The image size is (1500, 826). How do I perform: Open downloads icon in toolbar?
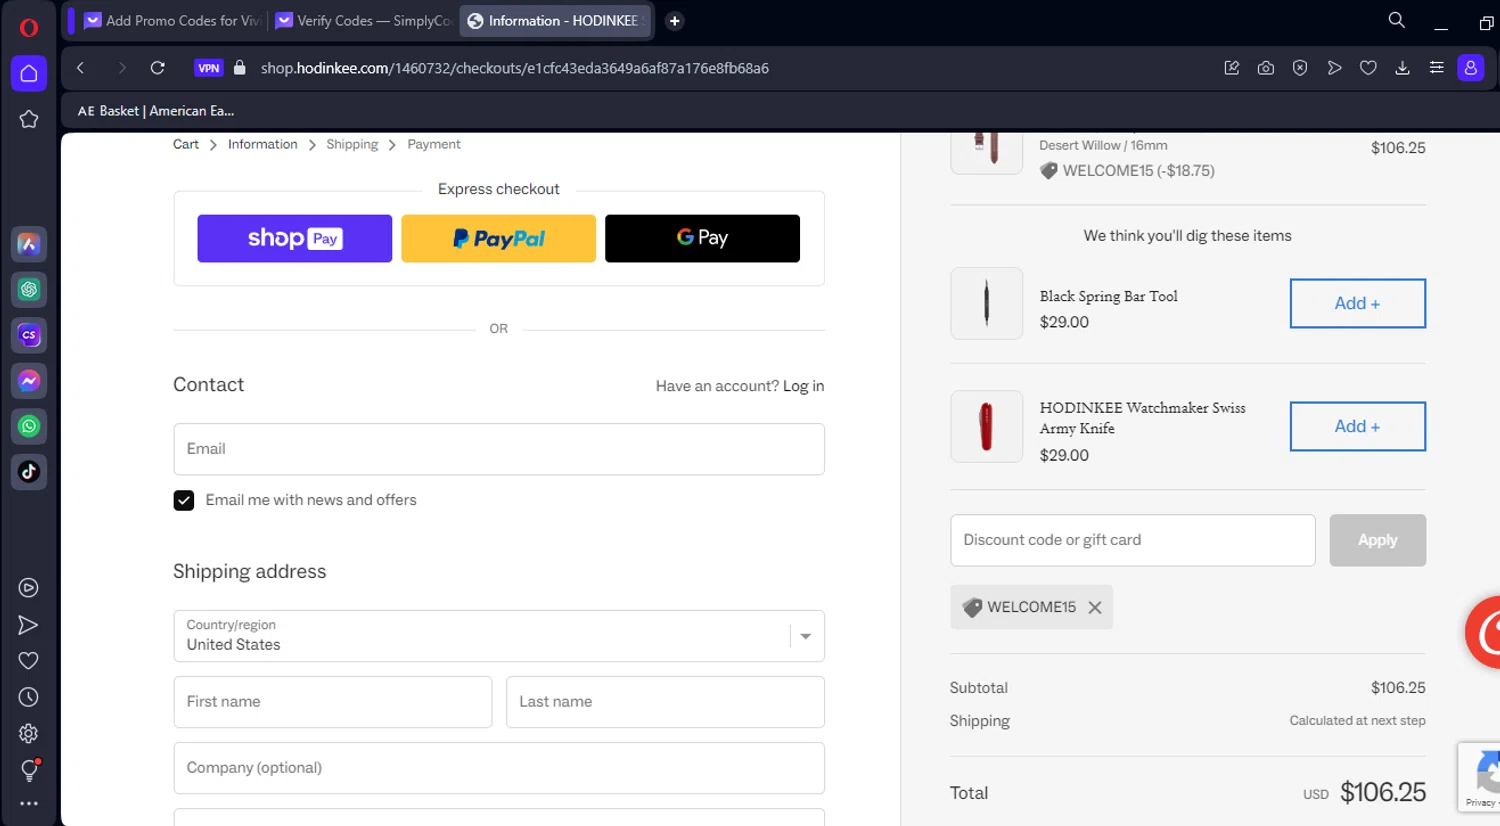coord(1402,68)
